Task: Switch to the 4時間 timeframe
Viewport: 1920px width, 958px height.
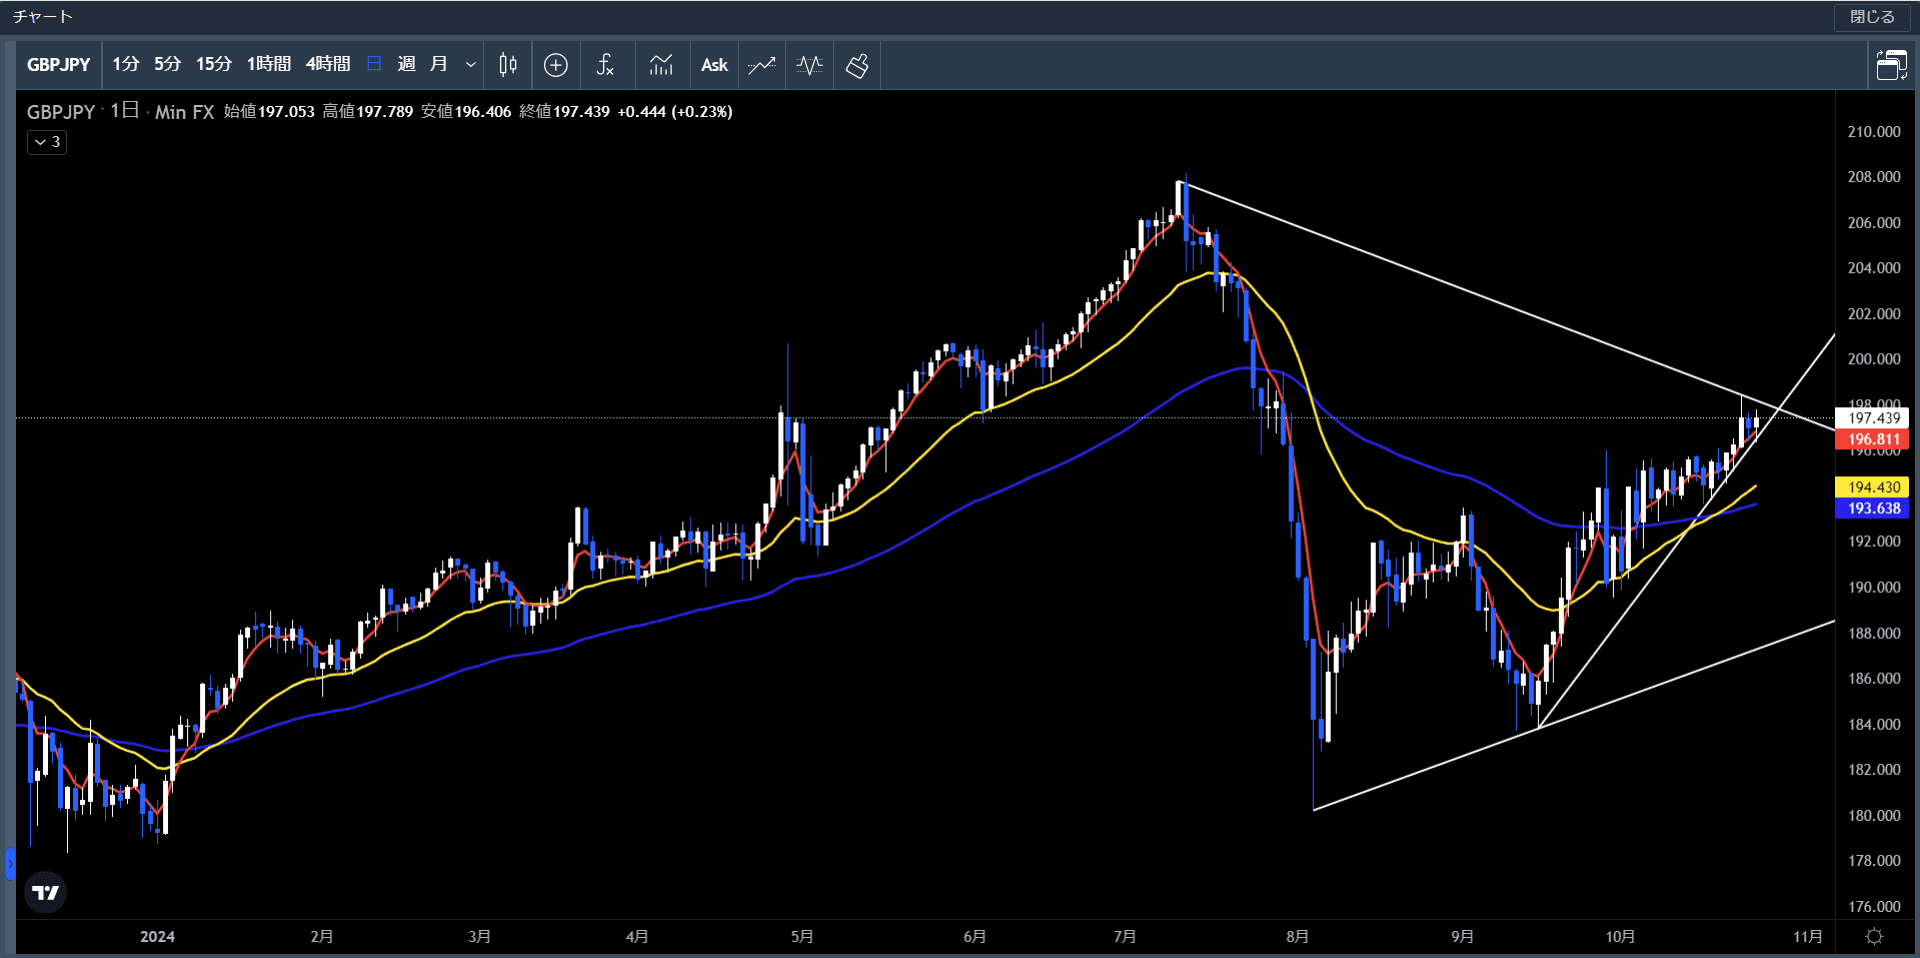Action: click(x=328, y=65)
